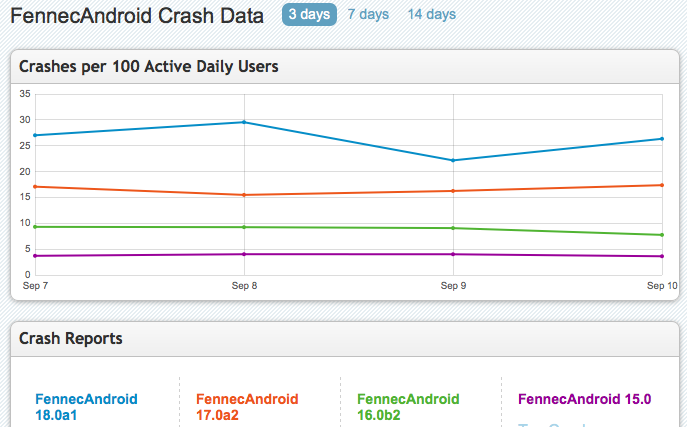
Task: Click the orange line's Sep 9 data point
Action: click(x=454, y=191)
